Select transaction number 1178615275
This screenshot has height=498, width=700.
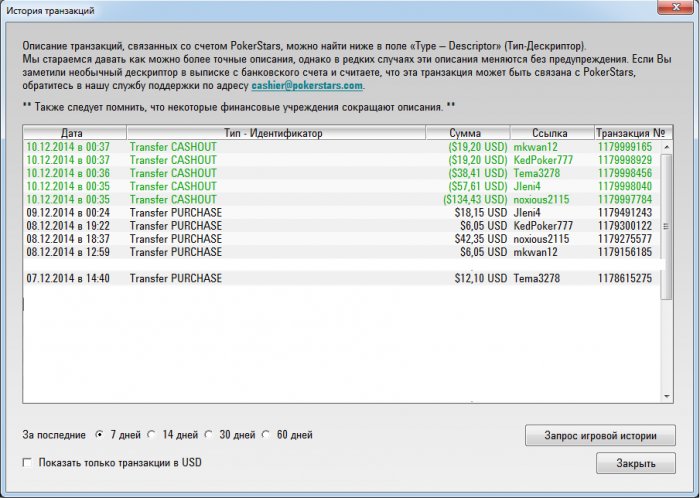click(x=625, y=278)
